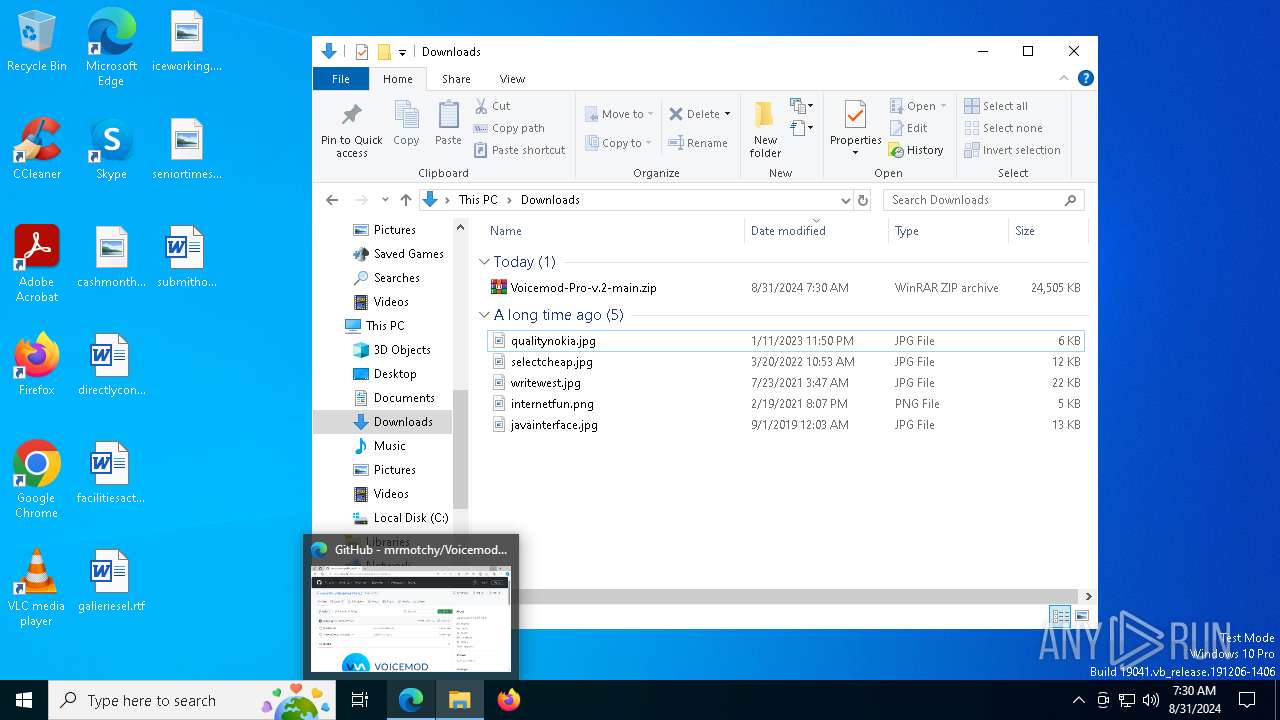Click Select none
Screen dimensions: 1280x720
coord(1003,128)
